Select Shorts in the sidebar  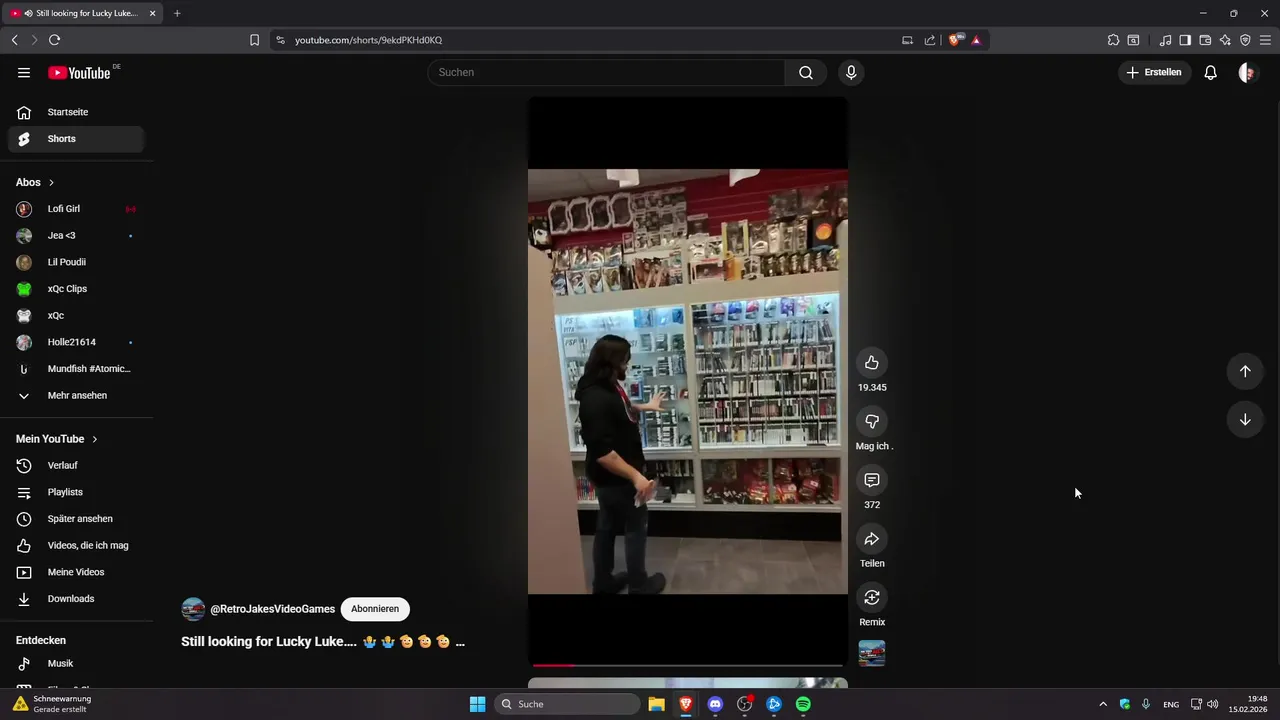pos(76,139)
